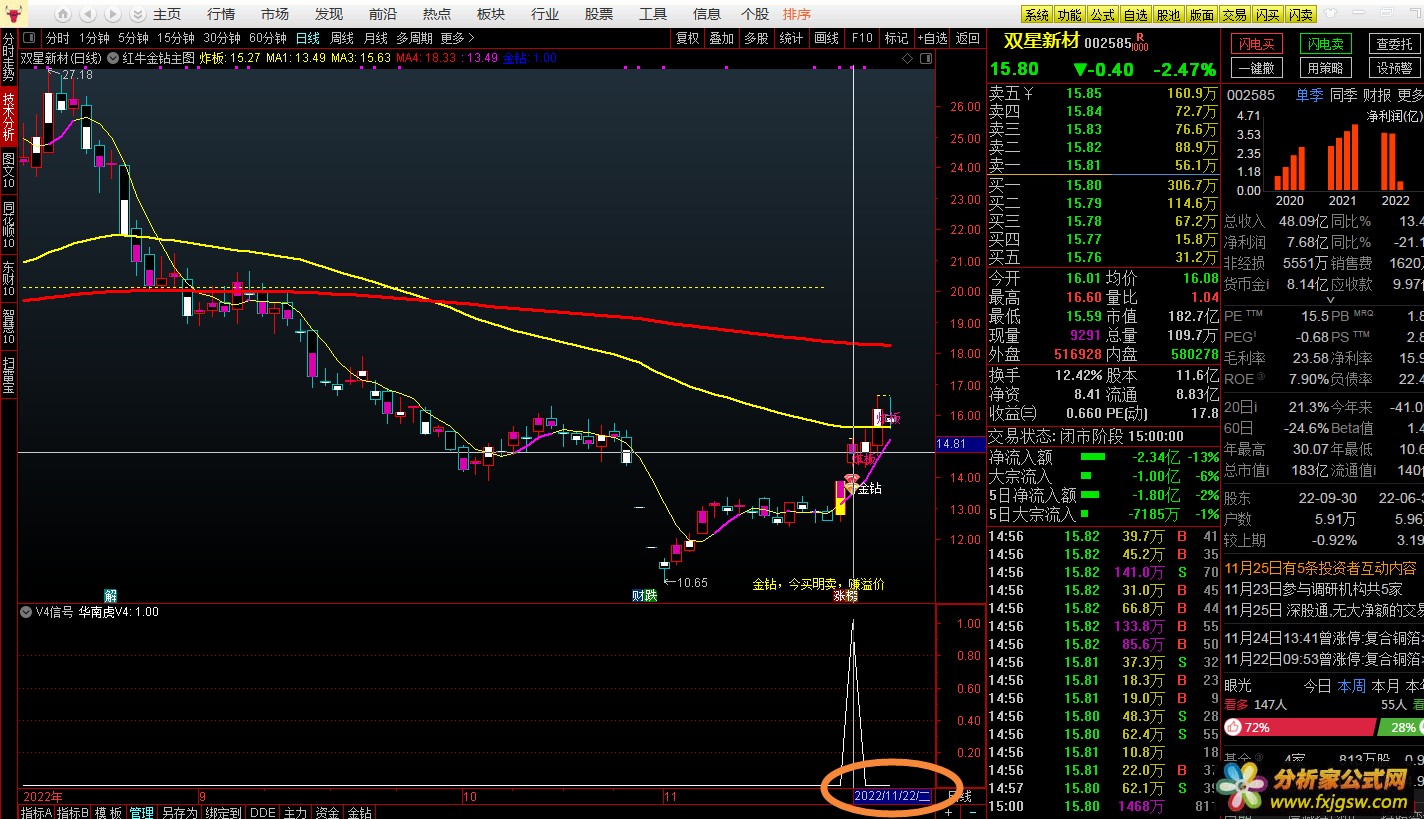Viewport: 1424px width, 819px height.
Task: Open the 公式 yellow menu button
Action: pyautogui.click(x=1102, y=14)
